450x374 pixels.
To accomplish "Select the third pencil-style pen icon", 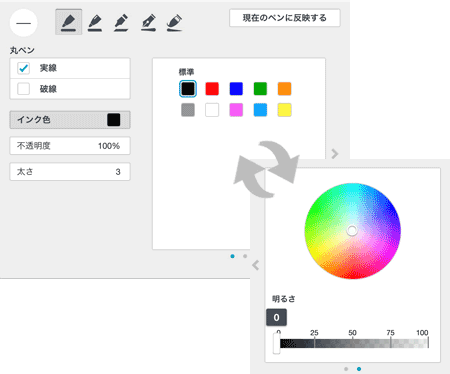I will pyautogui.click(x=121, y=23).
